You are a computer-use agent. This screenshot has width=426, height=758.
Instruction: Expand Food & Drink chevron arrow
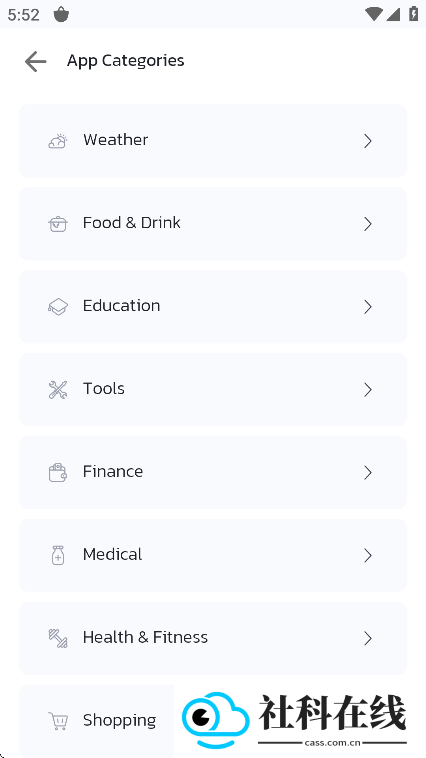tap(368, 224)
